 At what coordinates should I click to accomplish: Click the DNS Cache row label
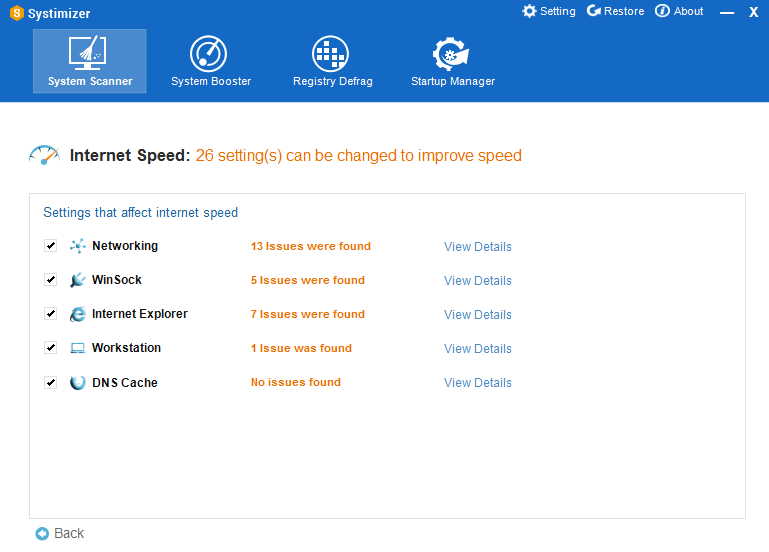(125, 382)
